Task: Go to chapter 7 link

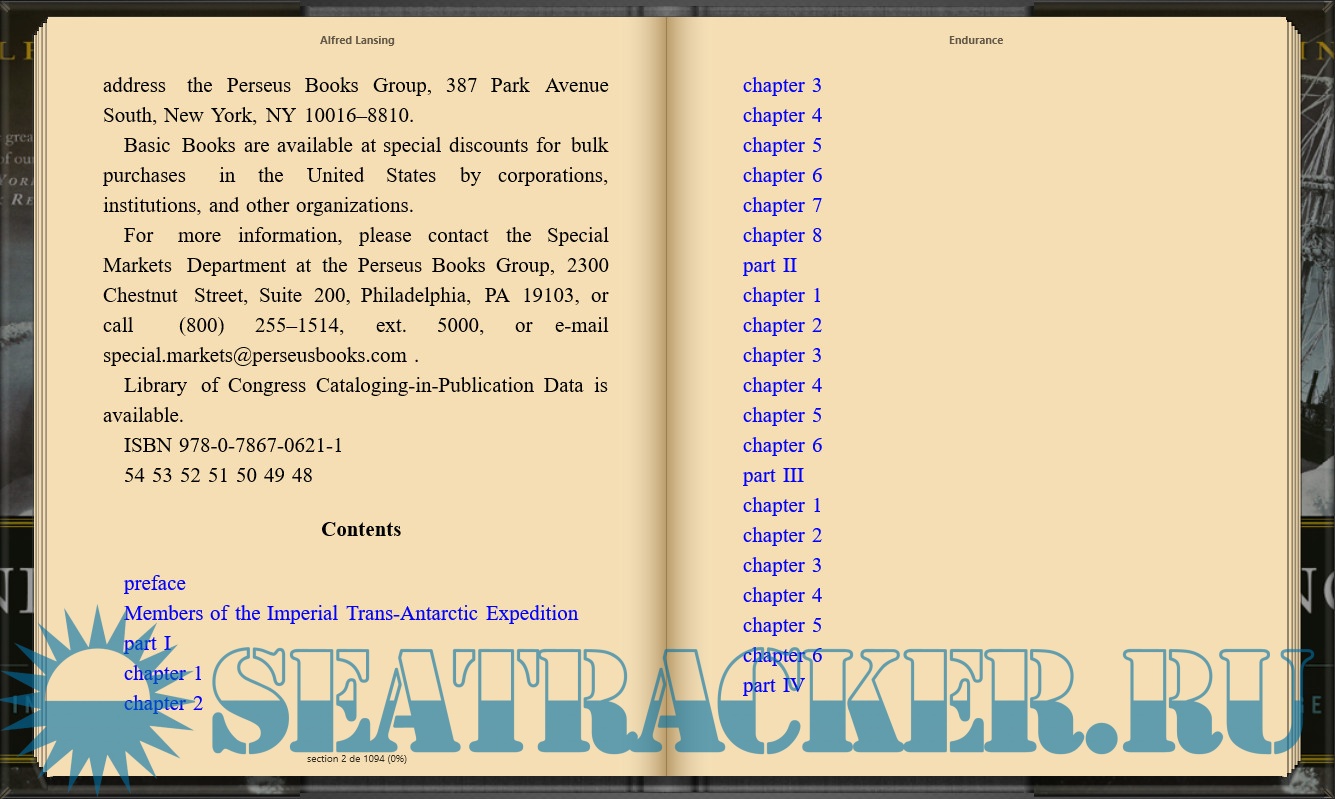Action: [x=782, y=205]
